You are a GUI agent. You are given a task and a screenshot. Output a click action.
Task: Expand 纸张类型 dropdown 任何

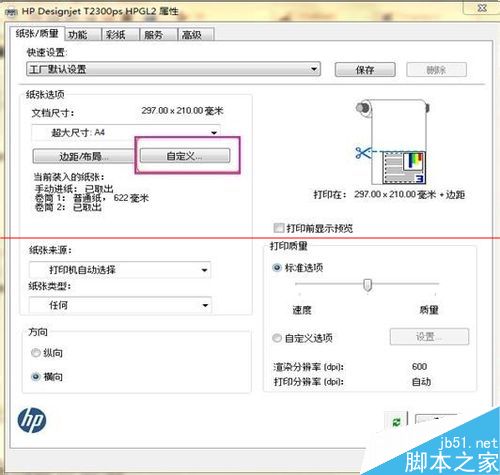[120, 305]
